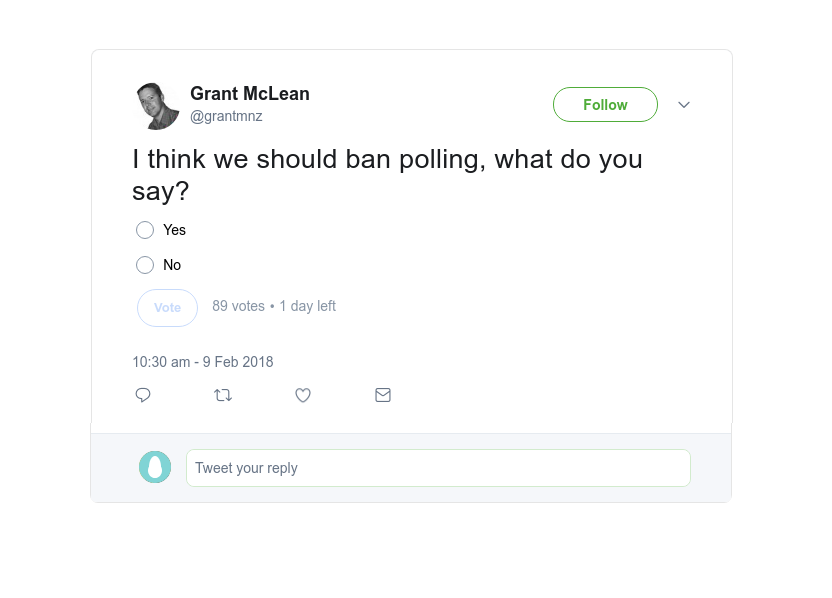
Task: Select the No radio button circle
Action: [x=145, y=265]
